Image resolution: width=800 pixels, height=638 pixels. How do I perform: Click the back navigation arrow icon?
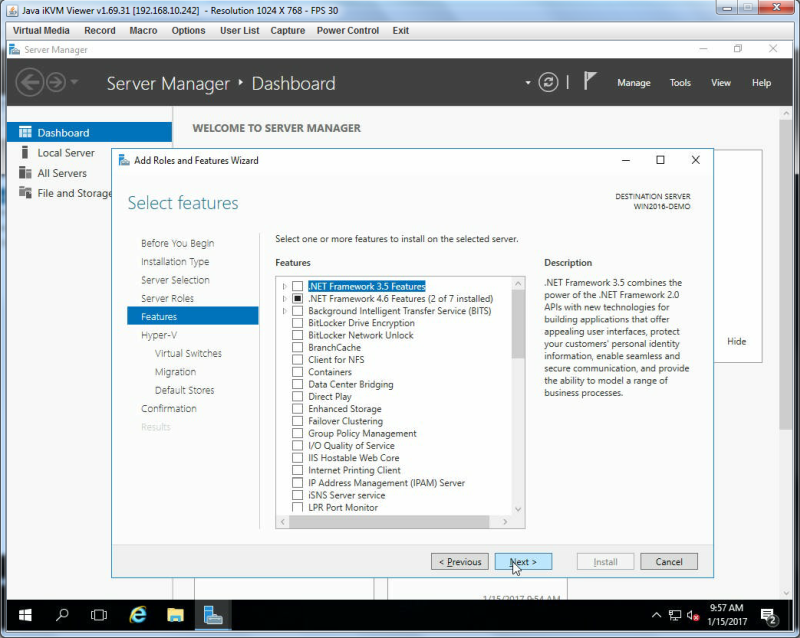pyautogui.click(x=30, y=82)
